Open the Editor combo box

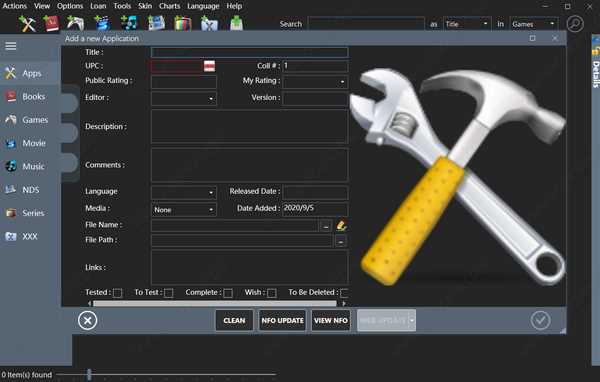point(184,98)
